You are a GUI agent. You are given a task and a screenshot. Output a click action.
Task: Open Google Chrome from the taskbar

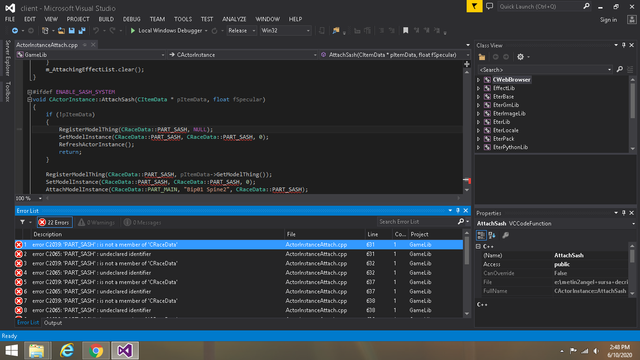point(96,351)
